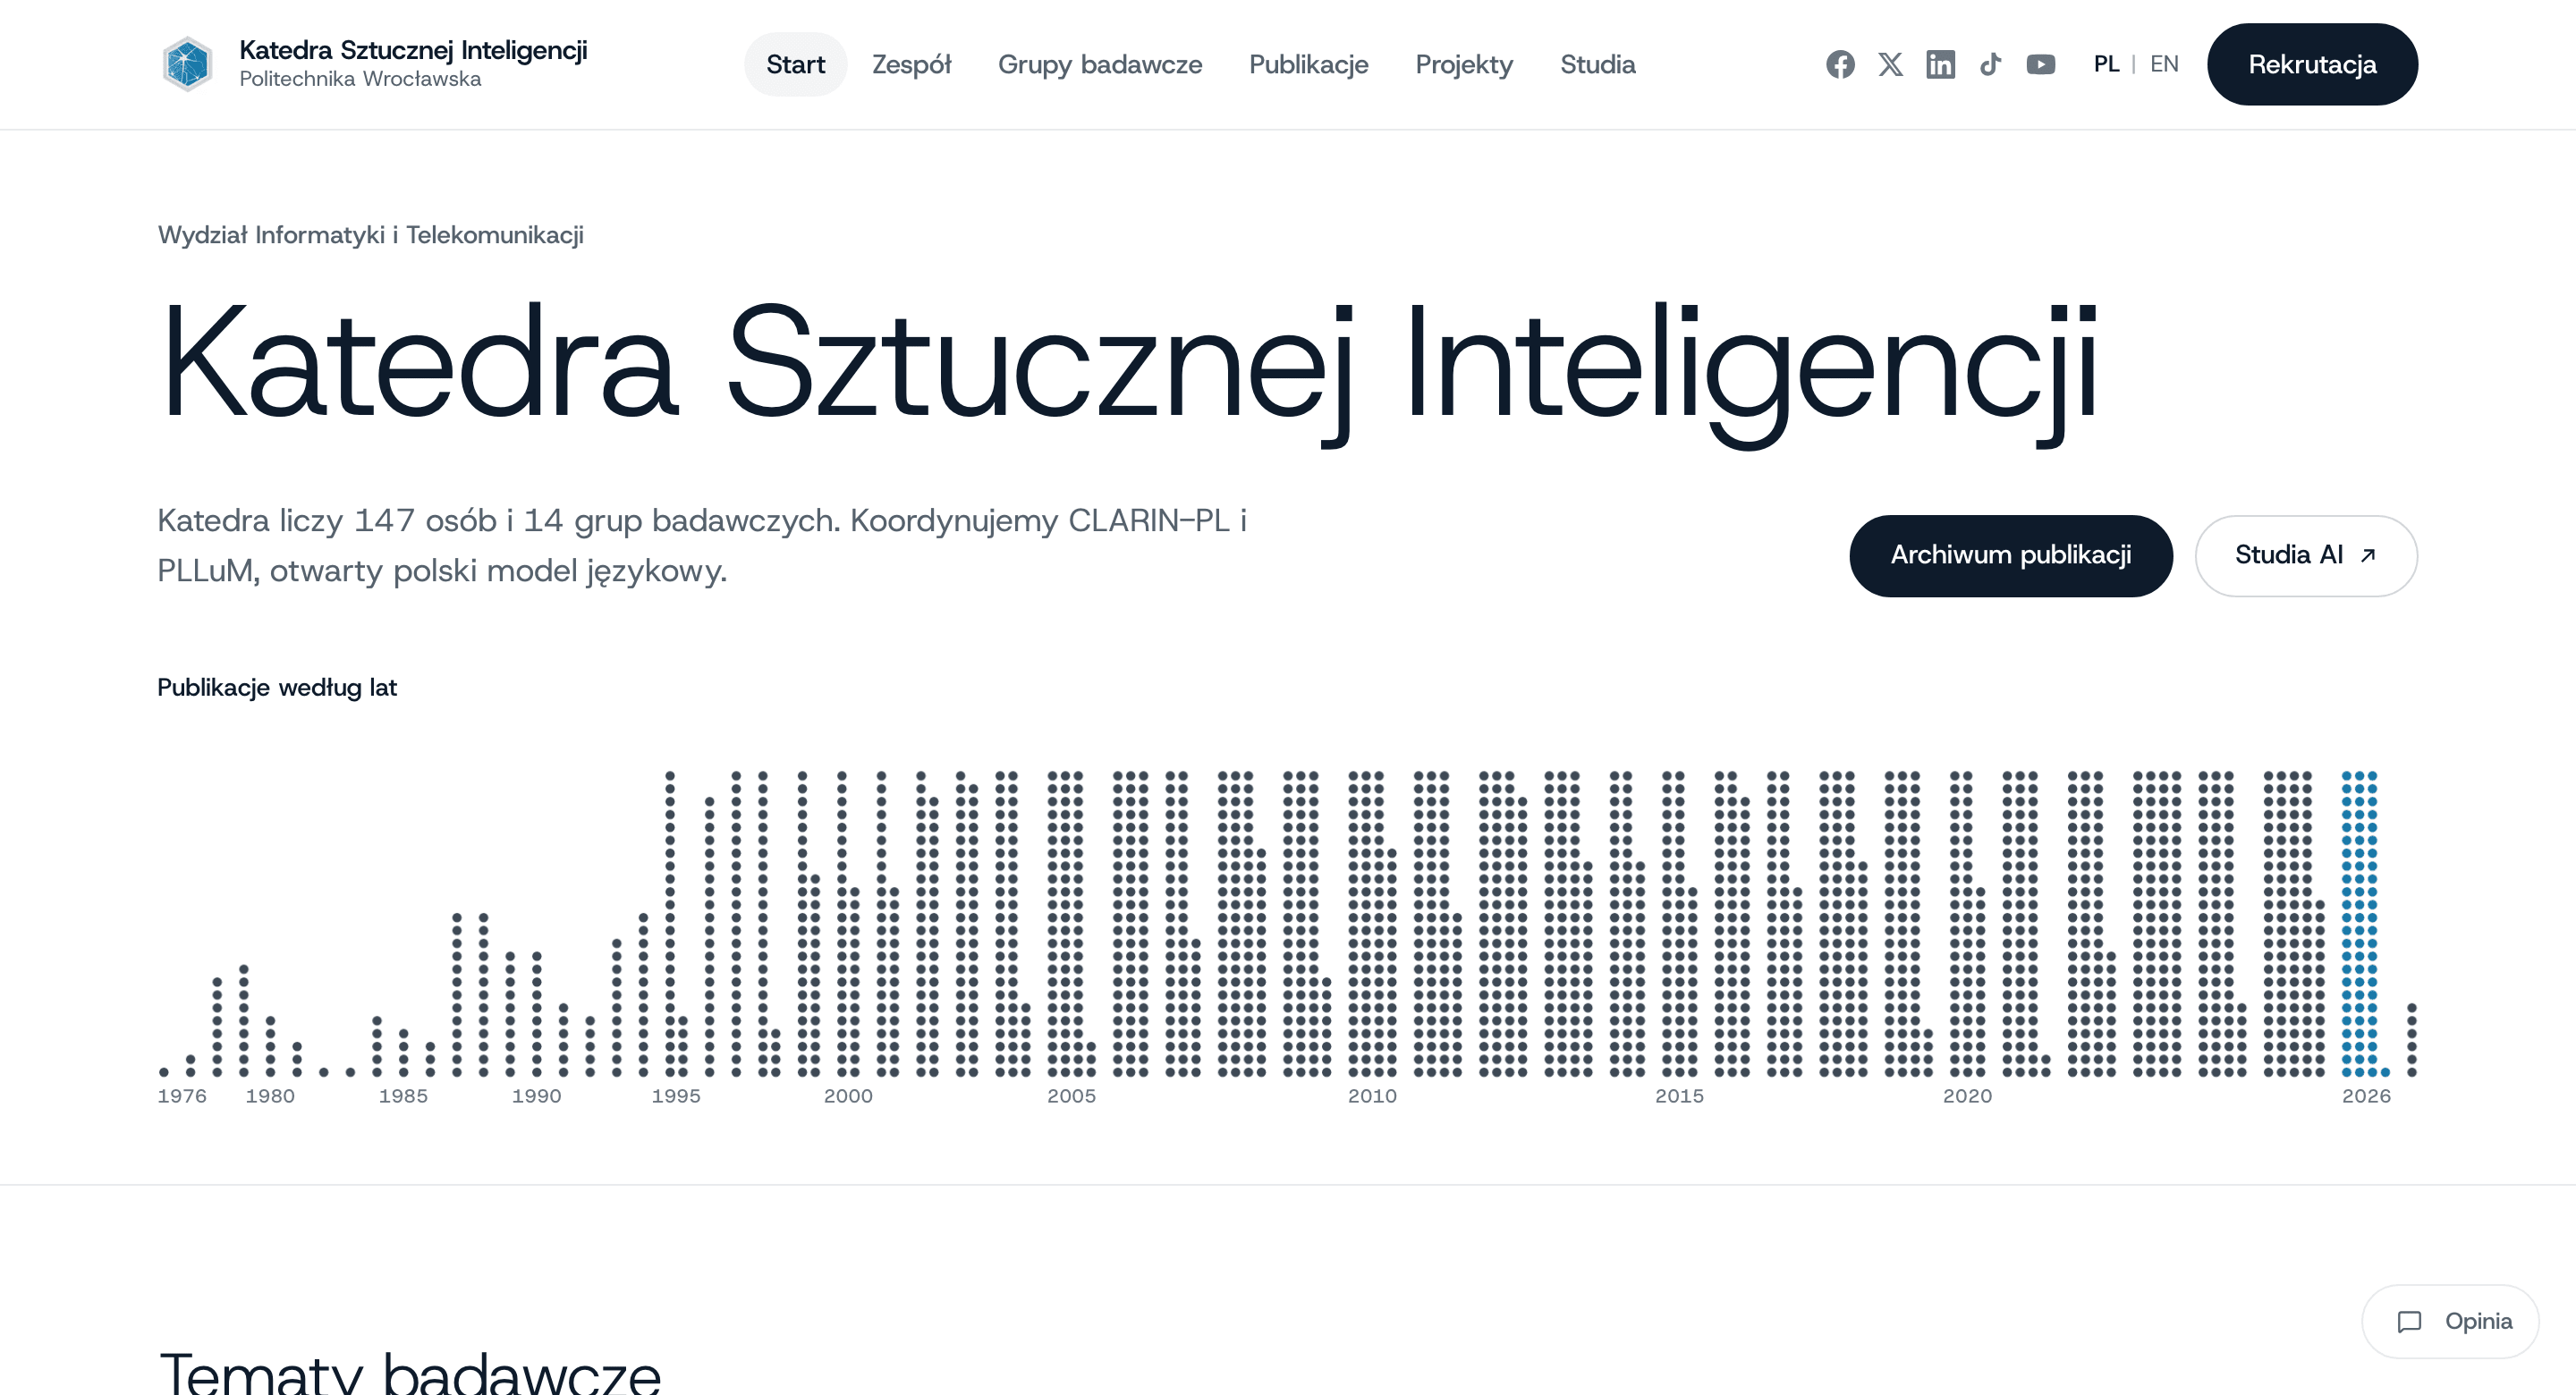Open the YouTube channel icon

pyautogui.click(x=2041, y=64)
